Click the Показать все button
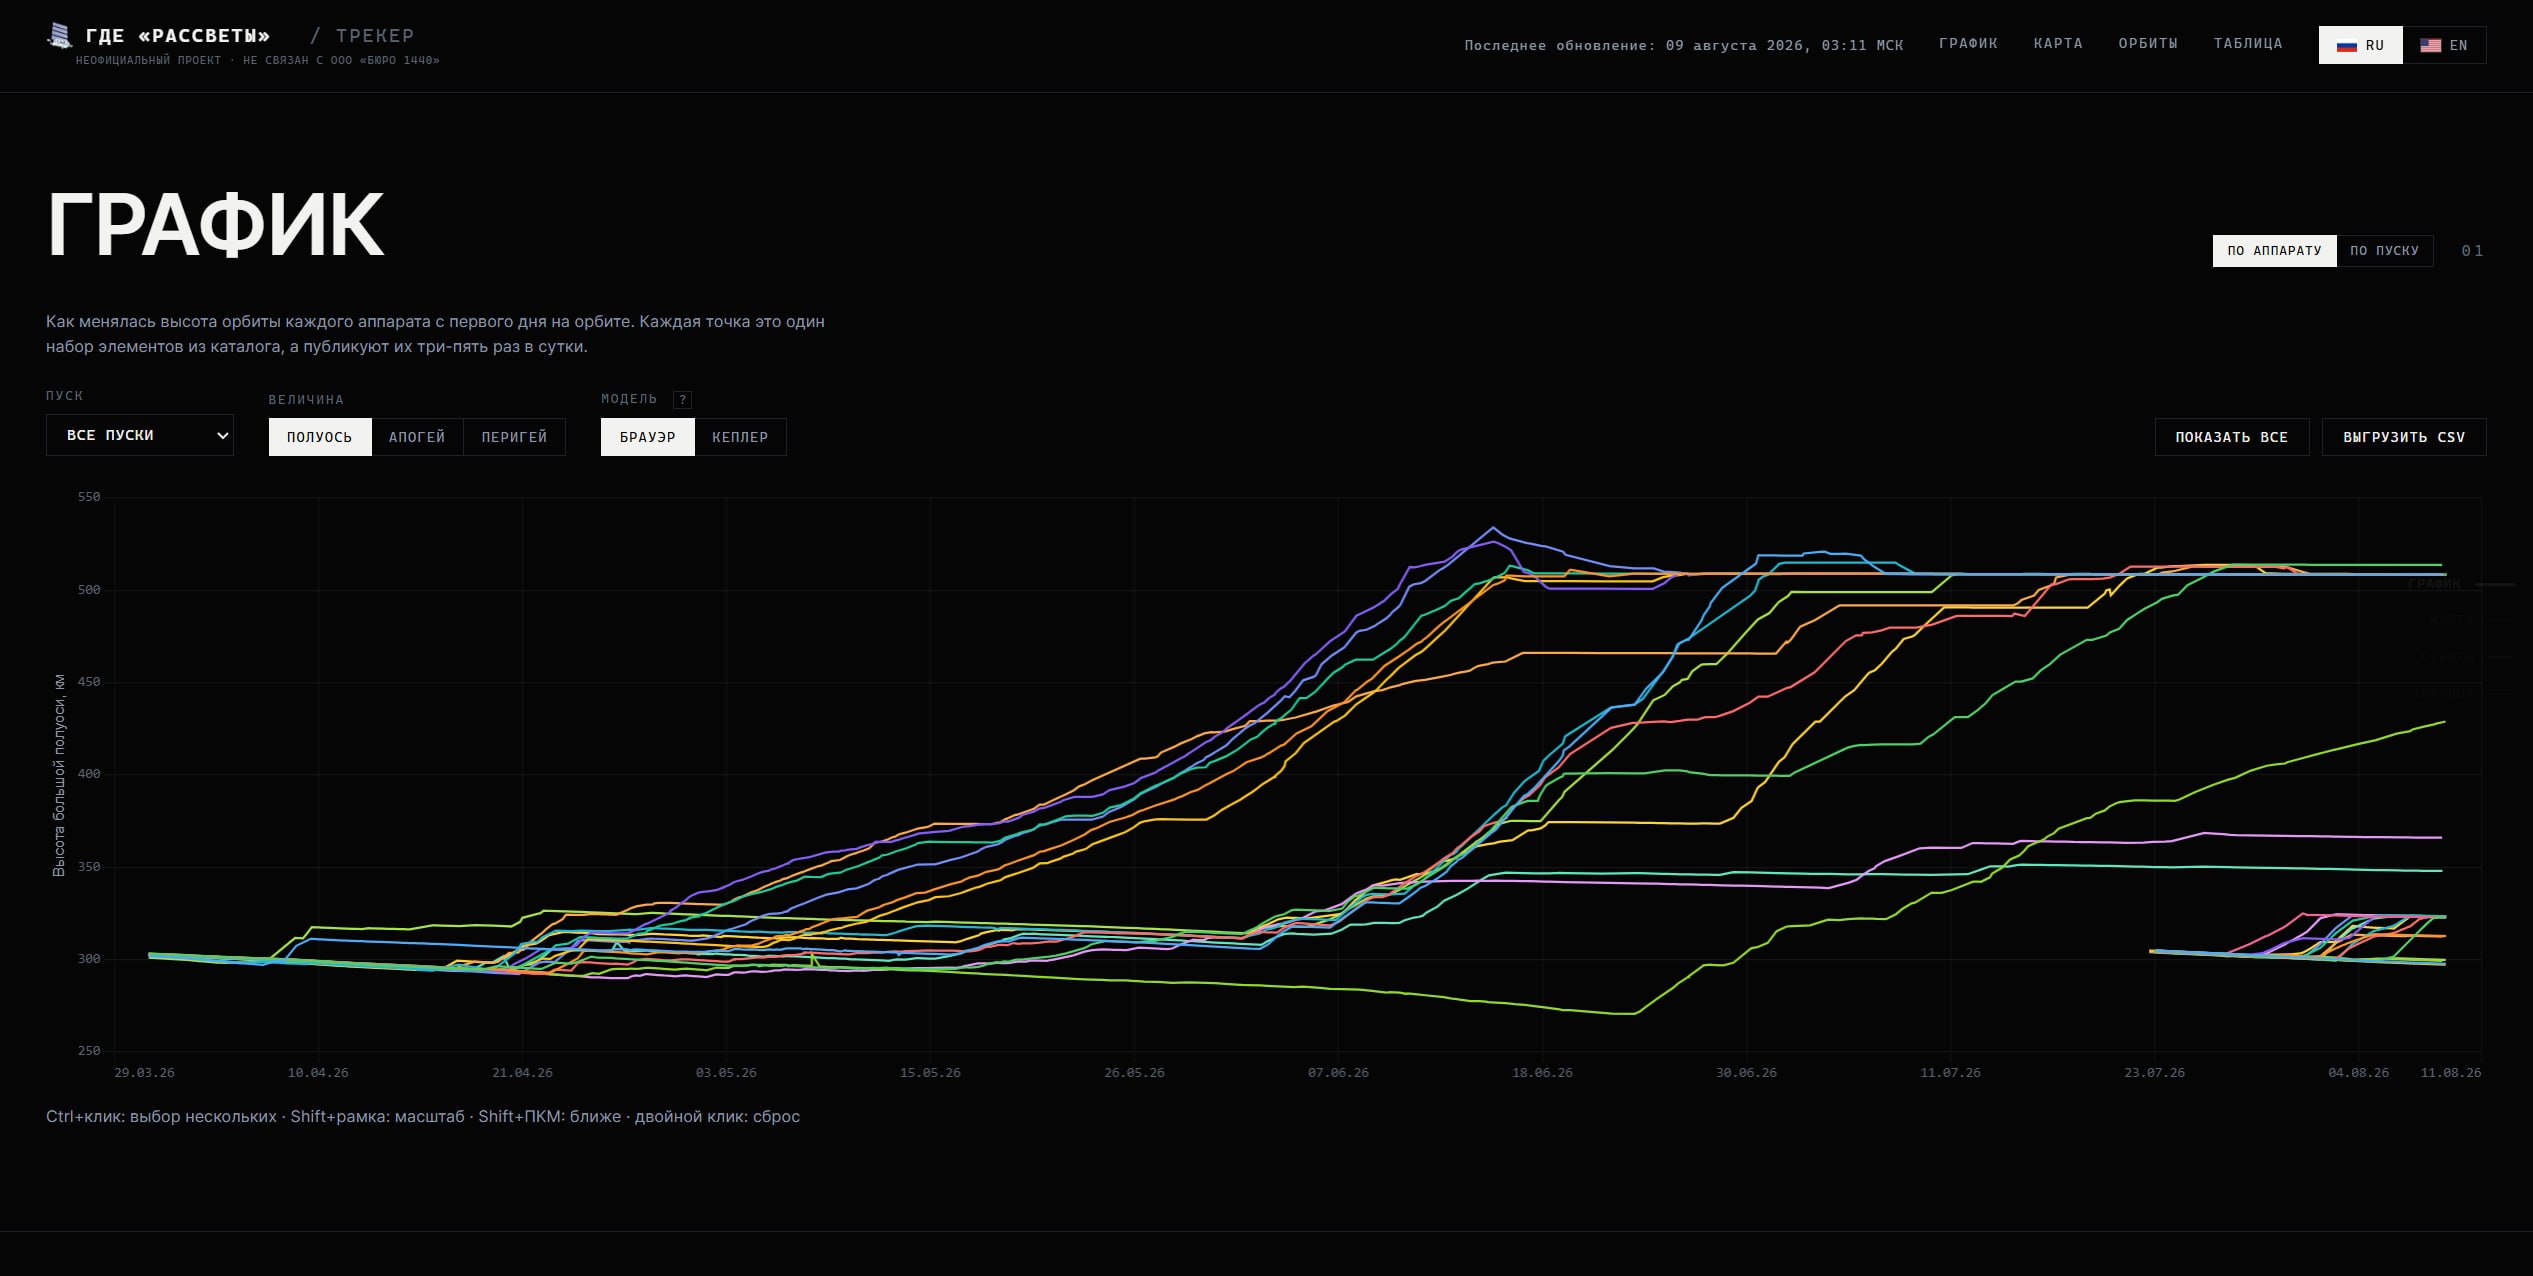Screen dimensions: 2533x1276 coord(2232,437)
